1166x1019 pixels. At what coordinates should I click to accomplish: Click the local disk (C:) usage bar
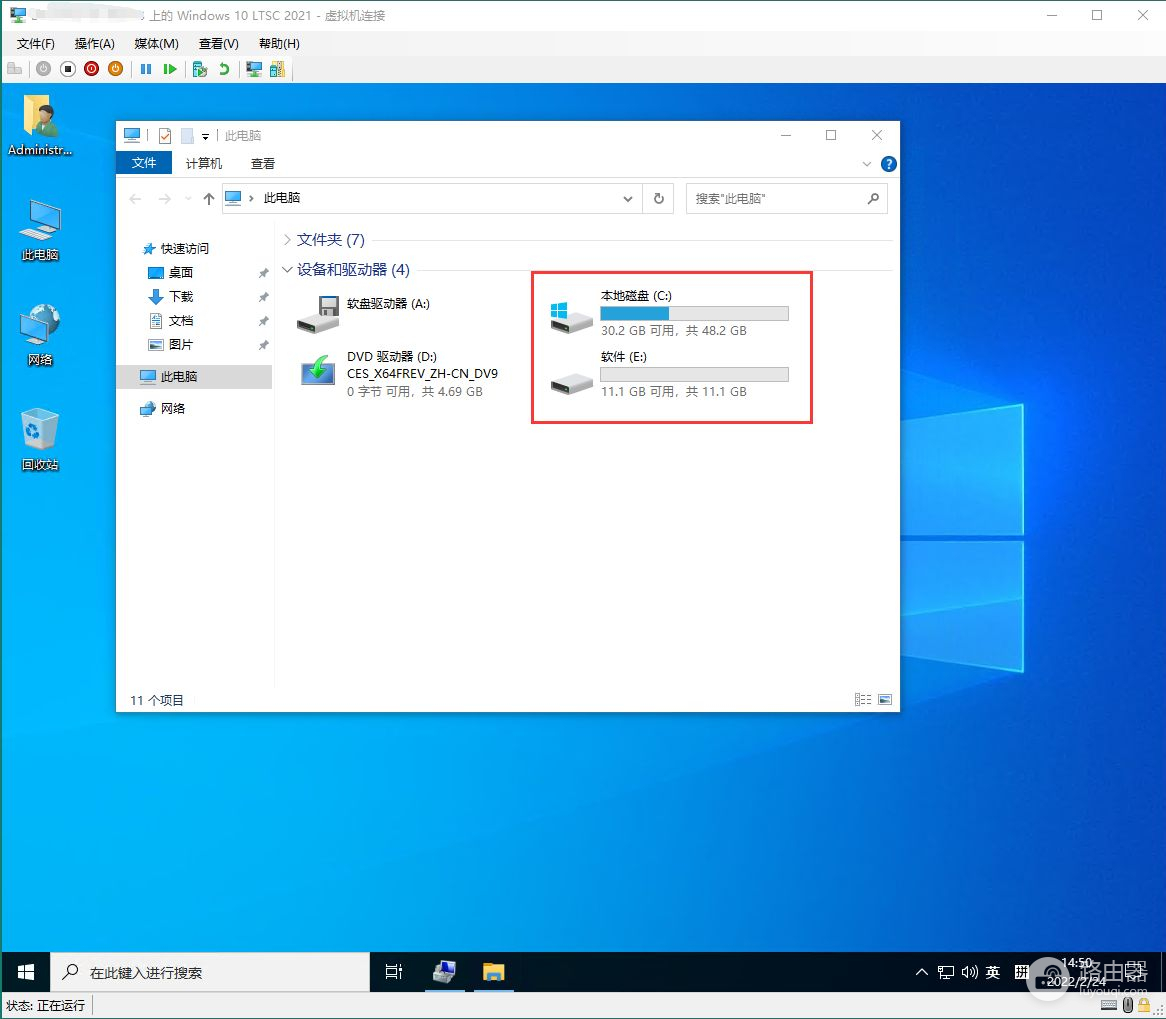[x=694, y=314]
